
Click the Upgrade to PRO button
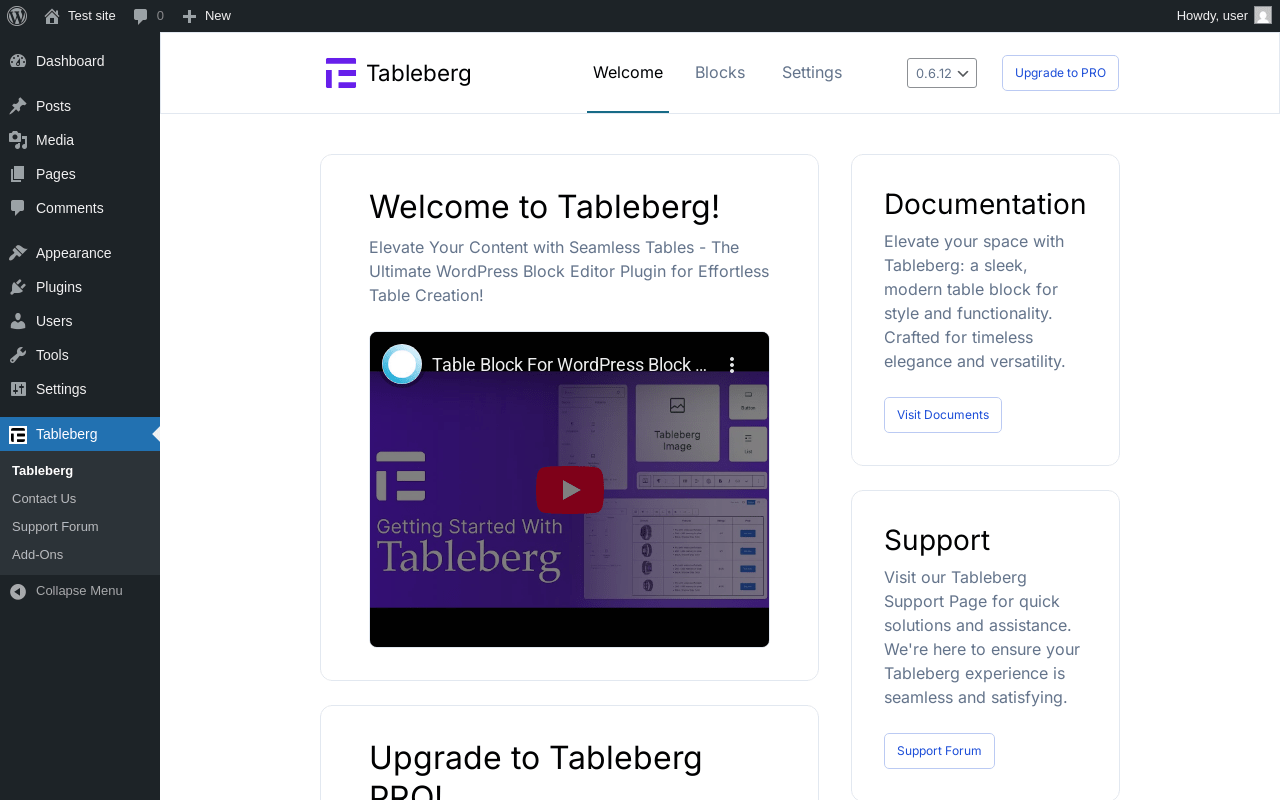point(1060,73)
